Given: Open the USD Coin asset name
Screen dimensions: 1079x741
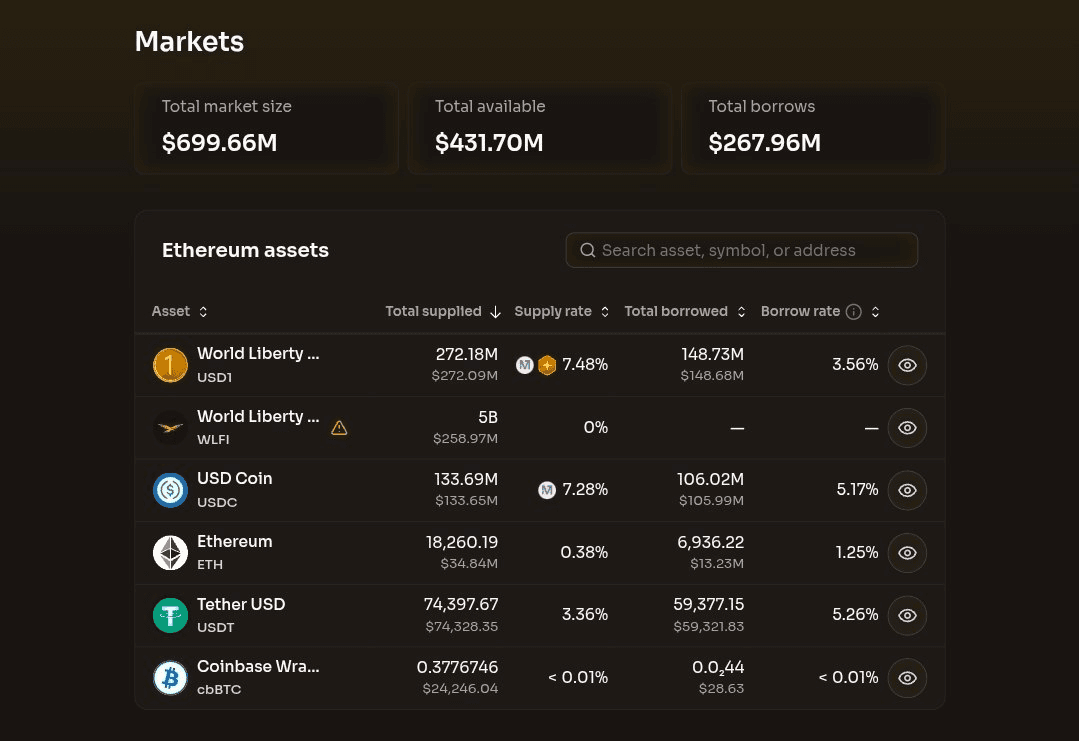Looking at the screenshot, I should pos(235,478).
